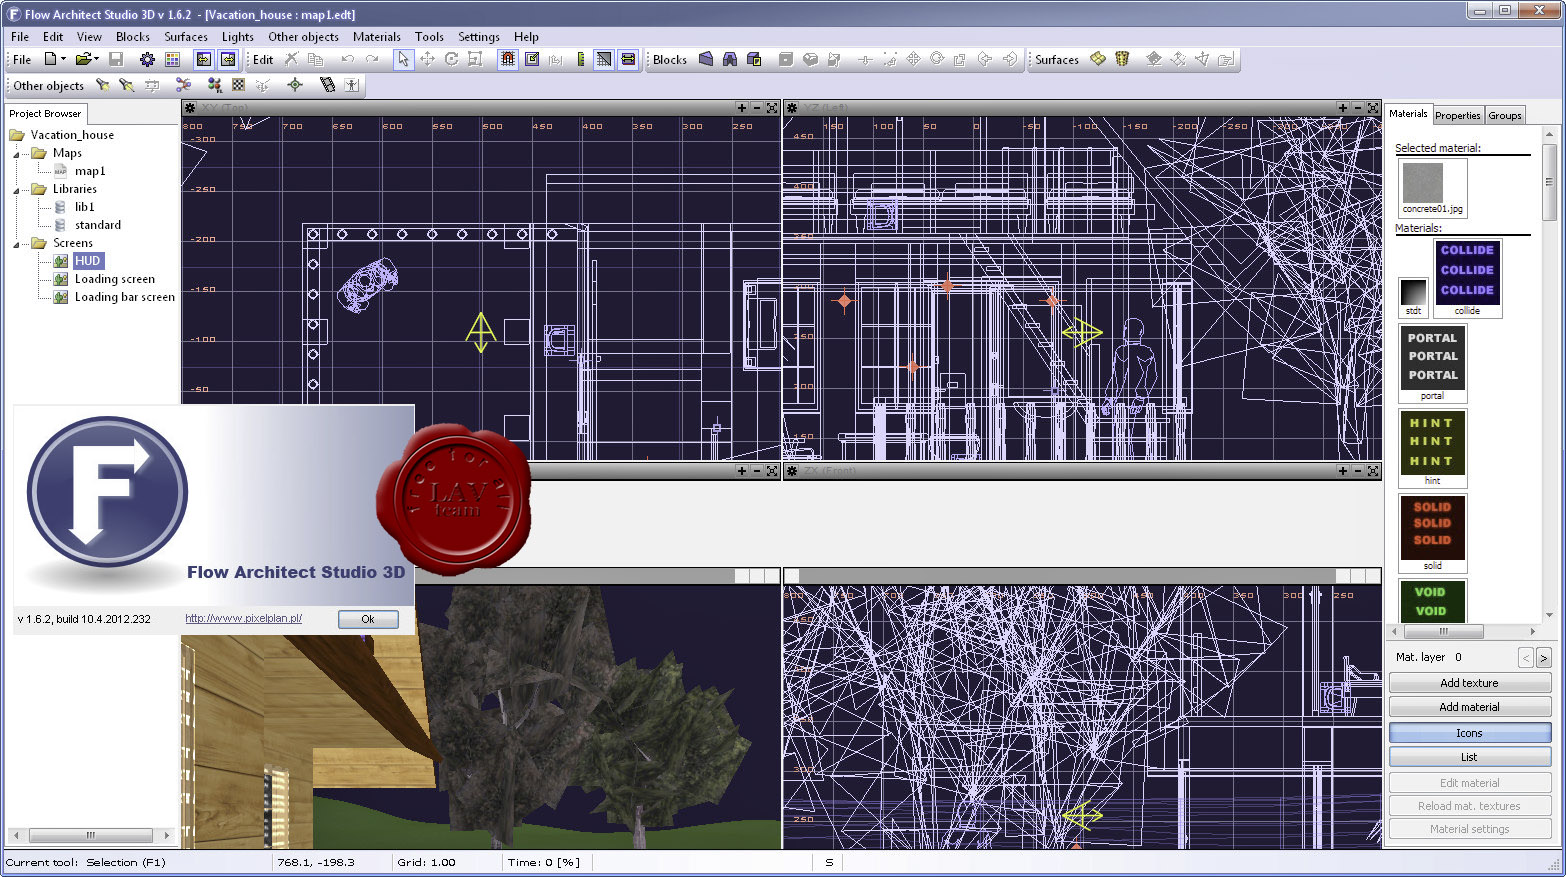Click the Open folder icon in File toolbar
This screenshot has height=877, width=1566.
84,59
